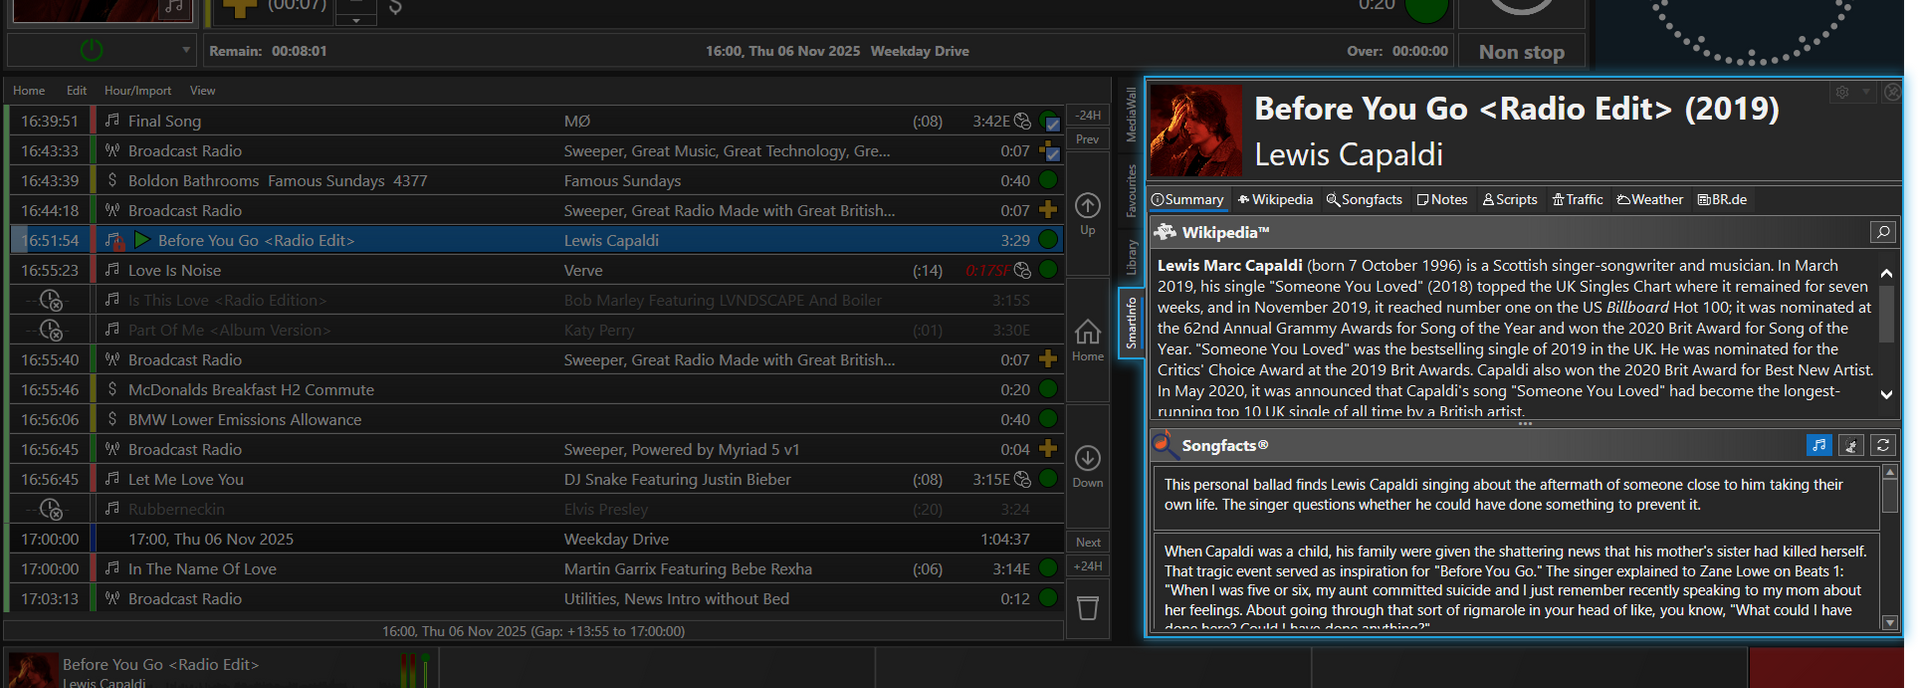
Task: Toggle checkbox on Final Song row
Action: 1053,125
